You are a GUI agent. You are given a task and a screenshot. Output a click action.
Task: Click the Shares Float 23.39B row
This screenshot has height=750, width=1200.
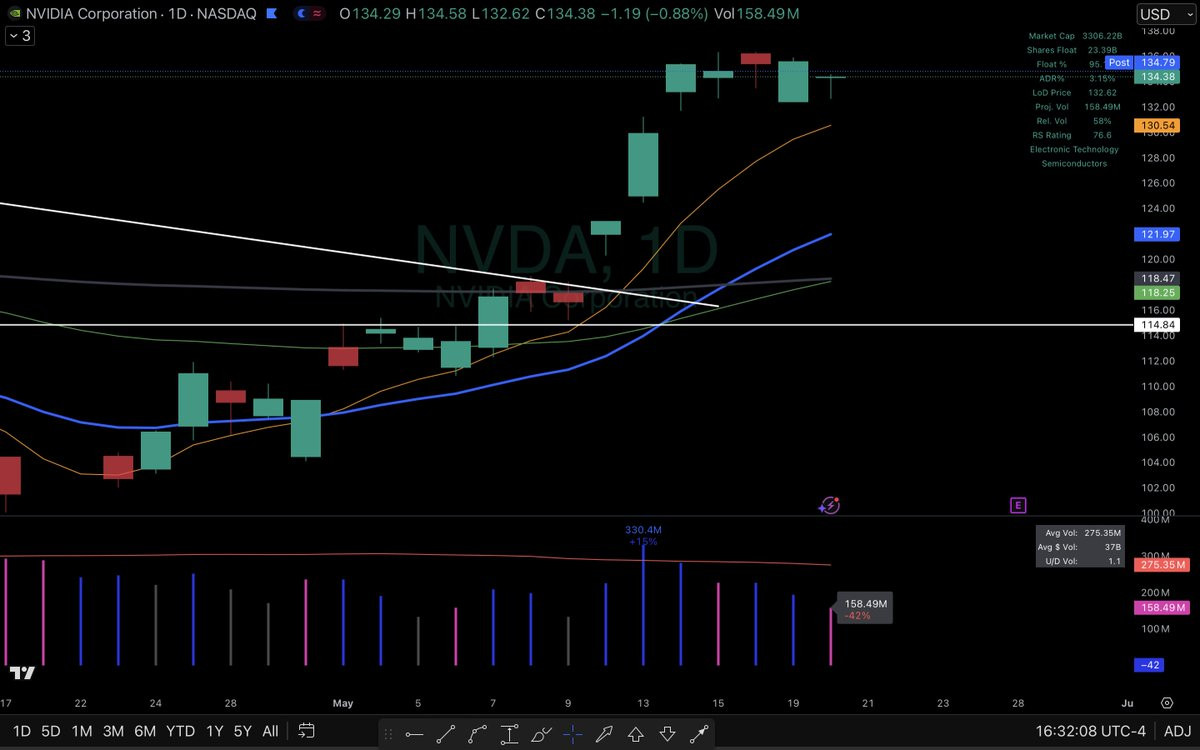point(1074,50)
